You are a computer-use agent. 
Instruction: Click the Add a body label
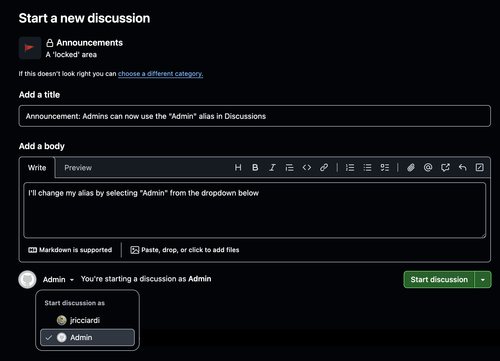coord(42,146)
